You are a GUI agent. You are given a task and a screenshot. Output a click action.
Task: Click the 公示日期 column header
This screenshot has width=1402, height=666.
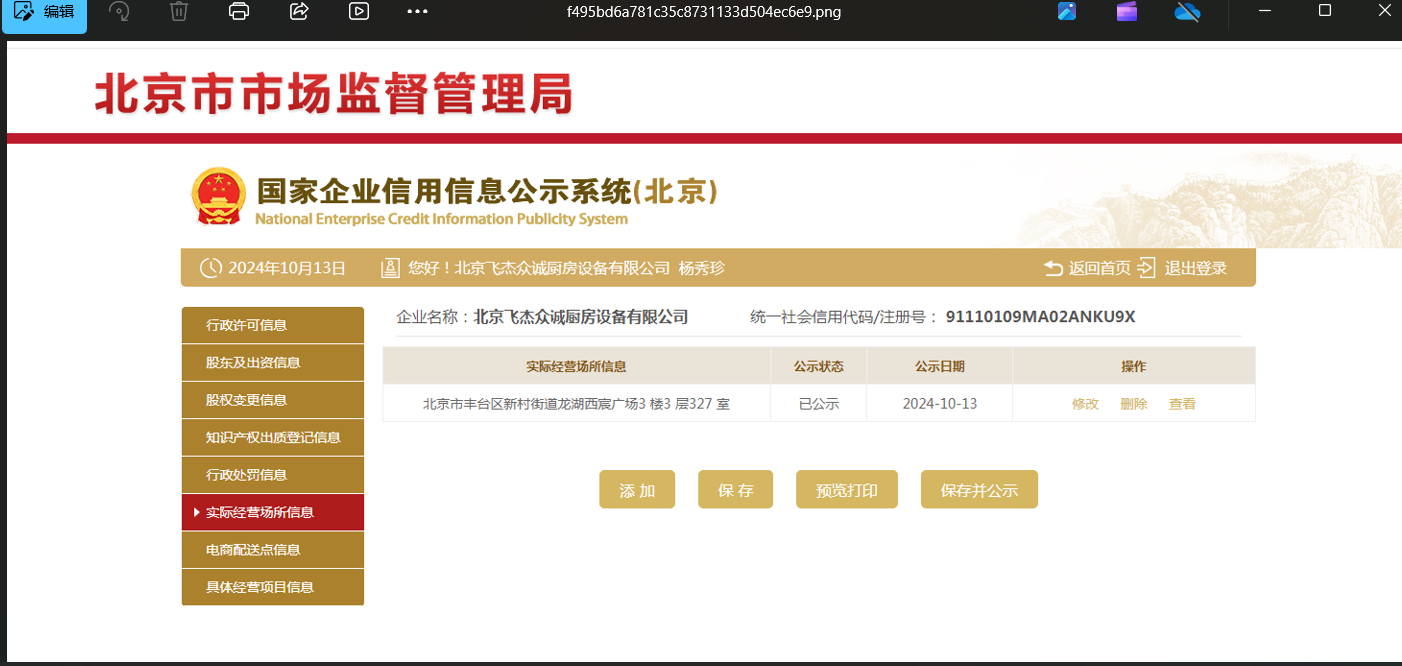tap(940, 366)
